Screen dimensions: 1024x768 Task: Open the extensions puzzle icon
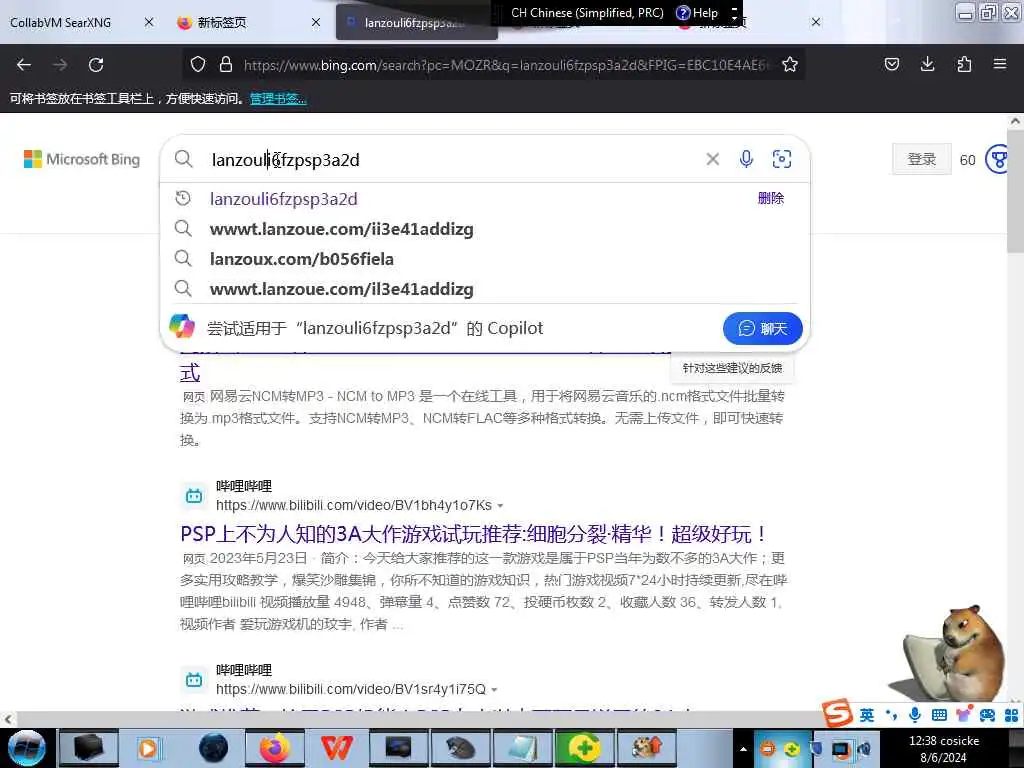pos(964,64)
